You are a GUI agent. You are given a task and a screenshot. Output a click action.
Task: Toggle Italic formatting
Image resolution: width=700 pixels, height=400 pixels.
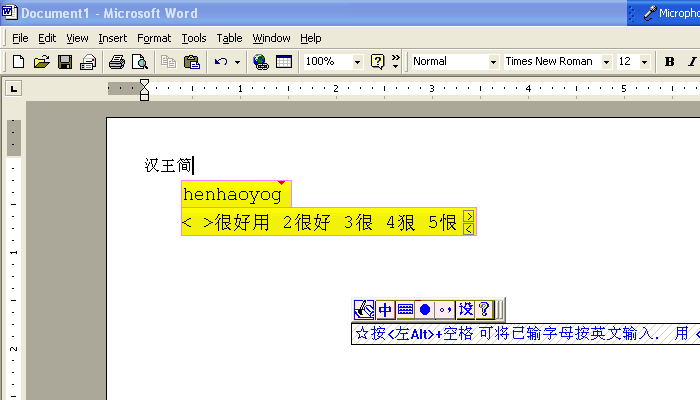692,62
